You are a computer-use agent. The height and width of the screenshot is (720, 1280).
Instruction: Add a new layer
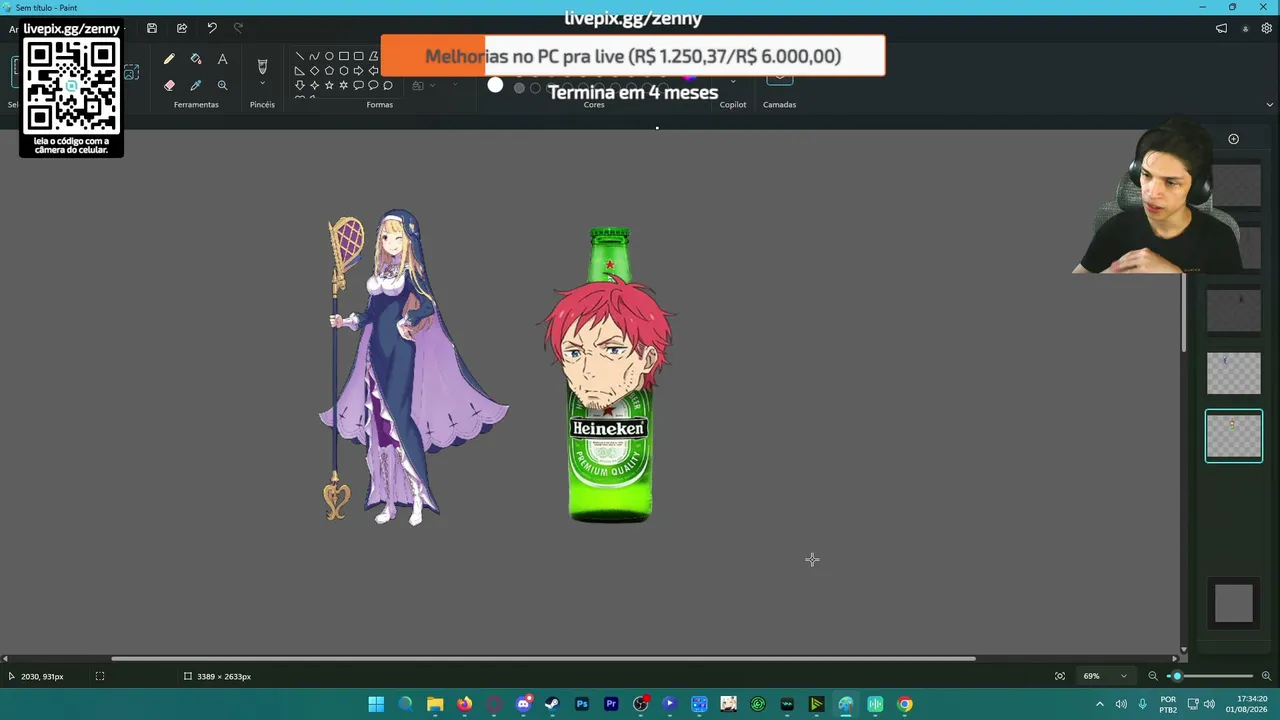pos(1233,139)
